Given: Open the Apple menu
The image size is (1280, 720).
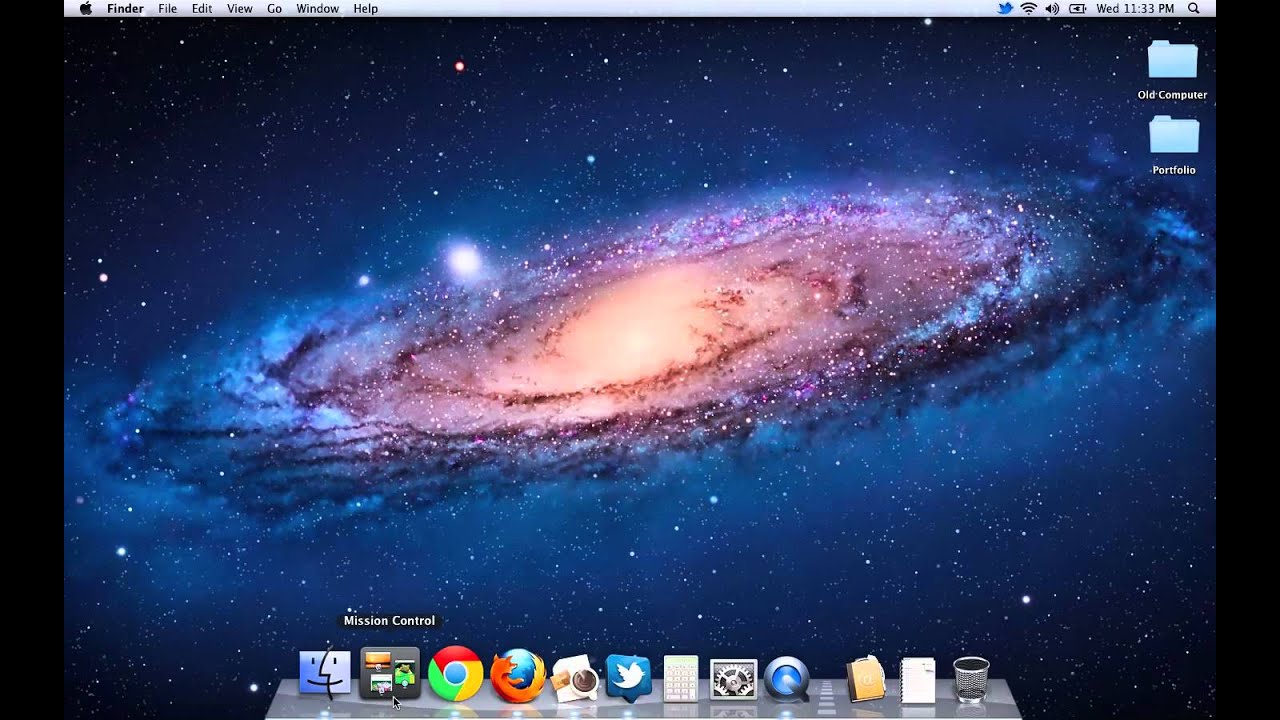Looking at the screenshot, I should pos(85,8).
